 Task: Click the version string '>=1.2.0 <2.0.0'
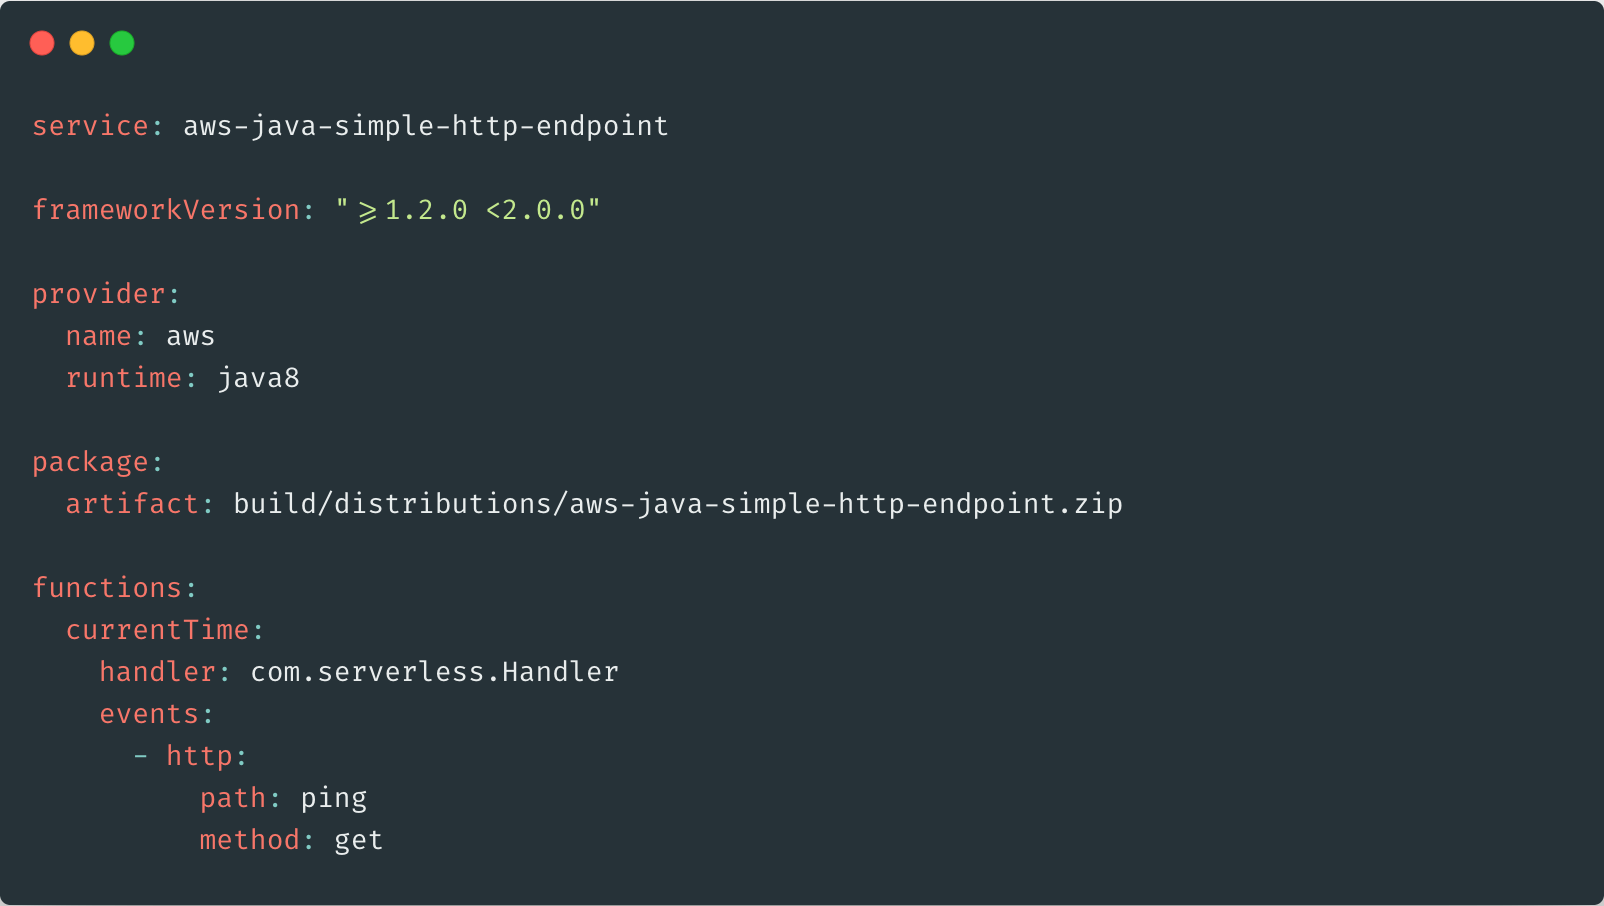coord(468,210)
